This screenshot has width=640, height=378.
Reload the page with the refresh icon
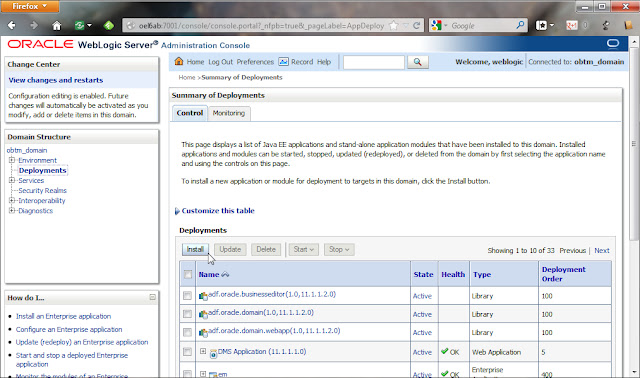[x=417, y=25]
